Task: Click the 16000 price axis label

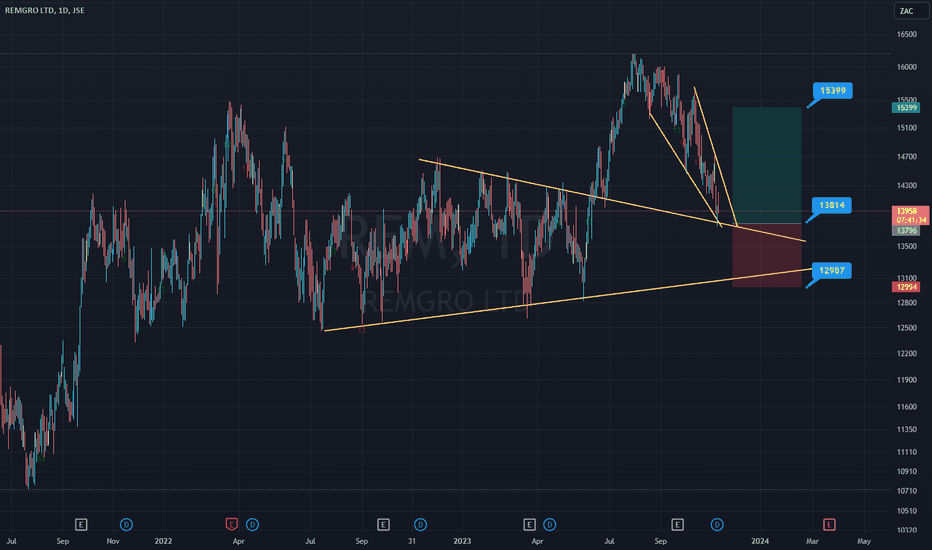Action: click(x=906, y=67)
